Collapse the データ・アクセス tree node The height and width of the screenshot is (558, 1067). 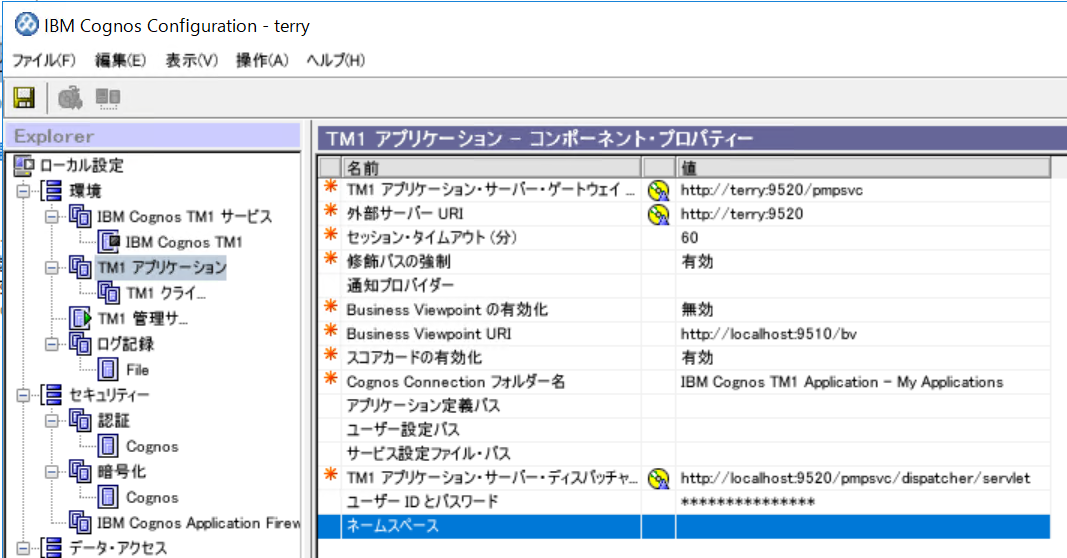23,548
